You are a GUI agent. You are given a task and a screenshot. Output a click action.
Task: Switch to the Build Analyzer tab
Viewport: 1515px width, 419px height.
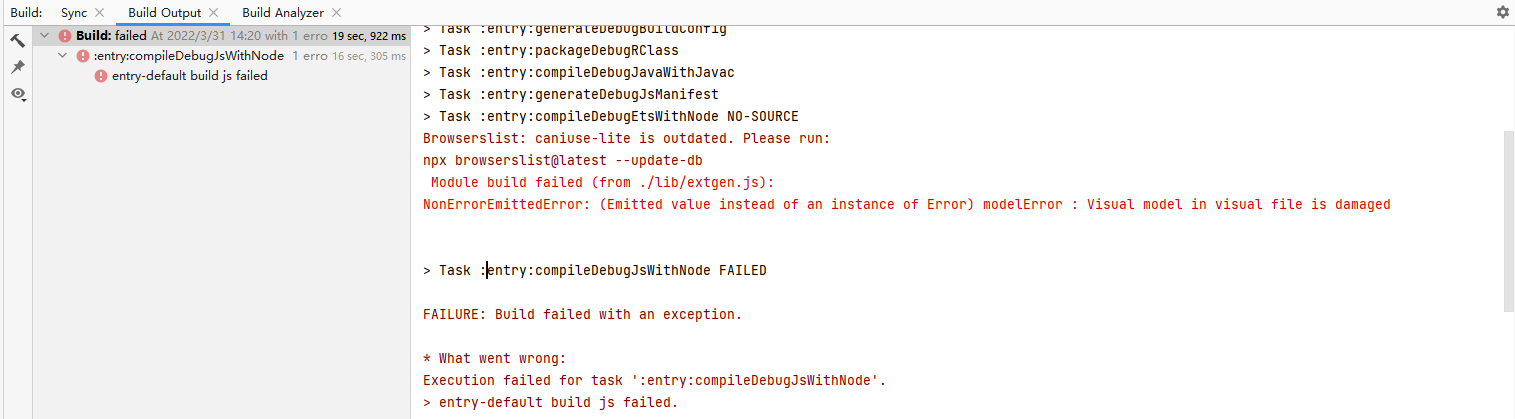[x=283, y=13]
